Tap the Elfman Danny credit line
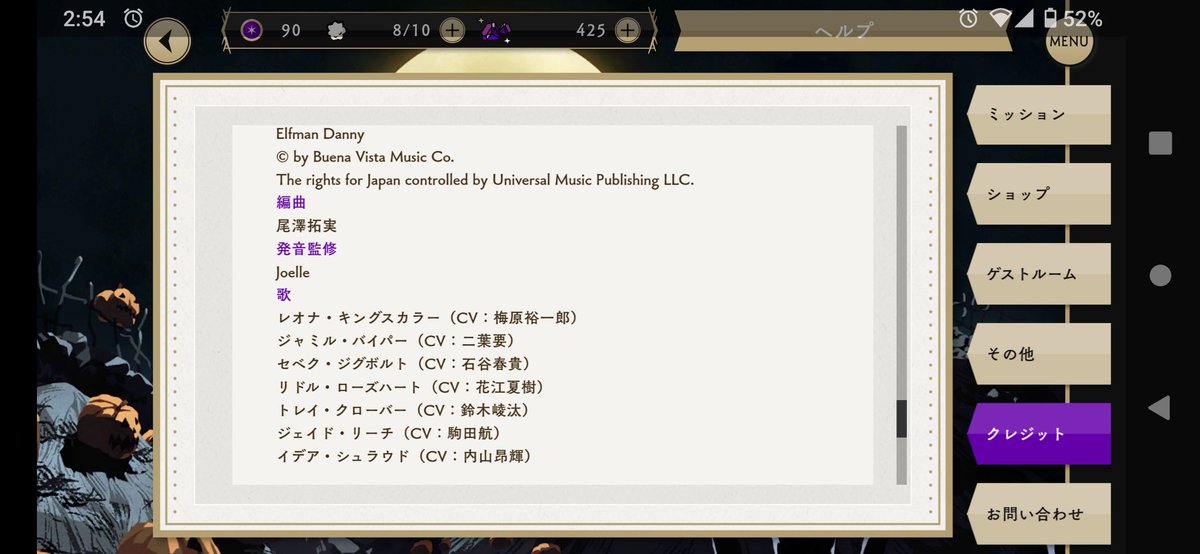 pos(321,134)
